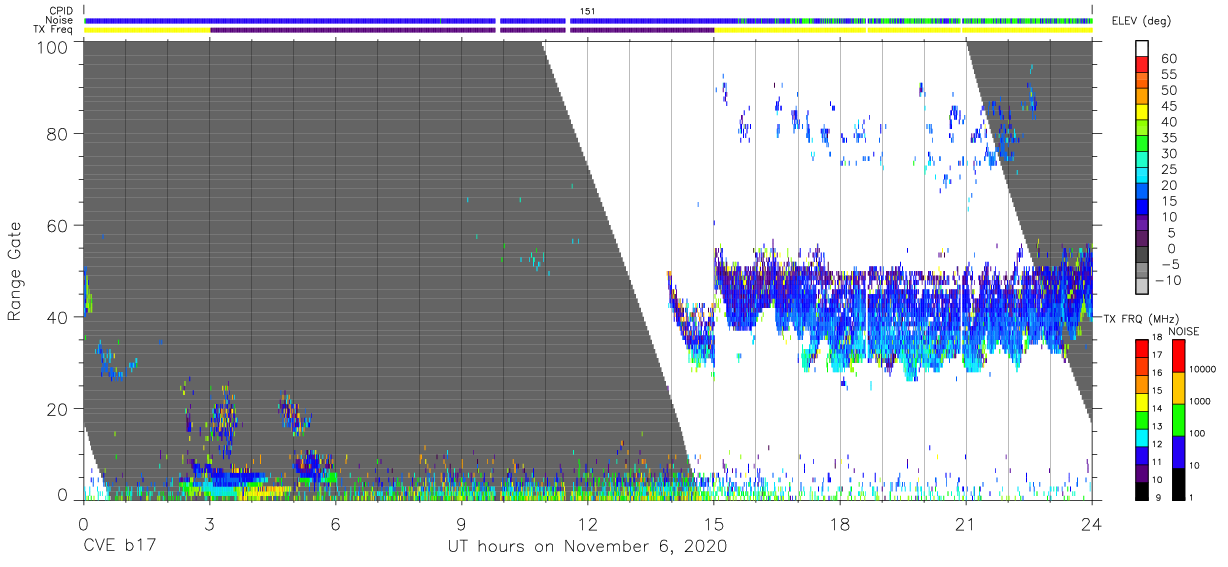The height and width of the screenshot is (567, 1228).
Task: Click the '20' tick on the Range Gate axis
Action: point(57,409)
